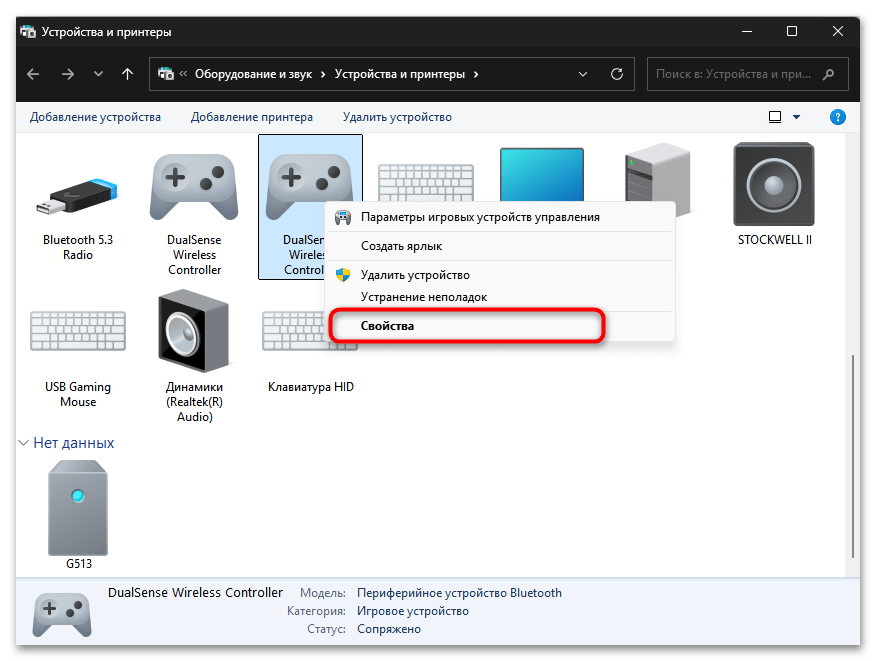Click the Bluetooth 5.3 Radio label
The height and width of the screenshot is (661, 876).
point(78,248)
